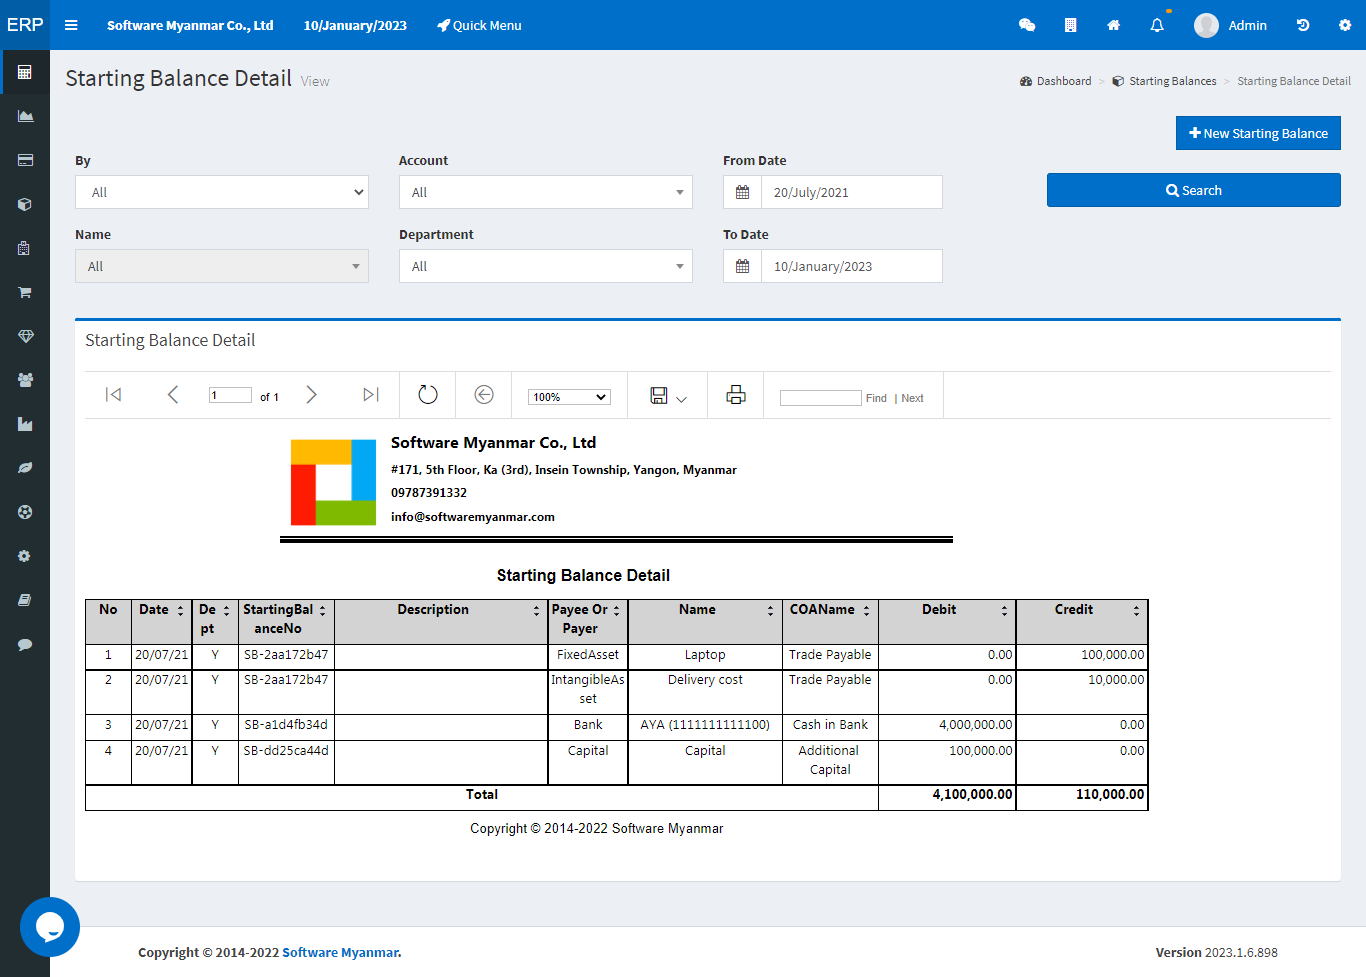Sort by Debit column
Screen dimensions: 1366x977
click(1005, 611)
